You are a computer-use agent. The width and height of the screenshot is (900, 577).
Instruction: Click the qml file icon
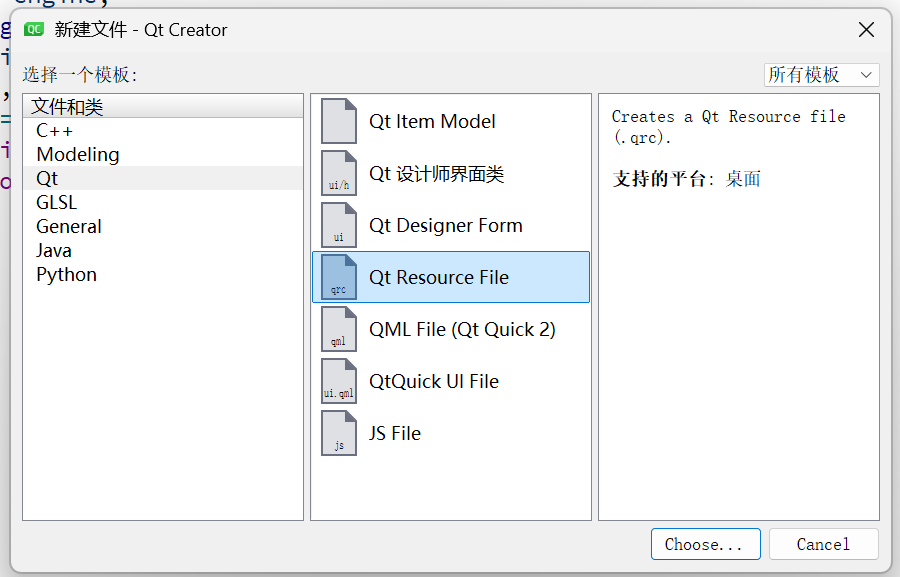[339, 329]
